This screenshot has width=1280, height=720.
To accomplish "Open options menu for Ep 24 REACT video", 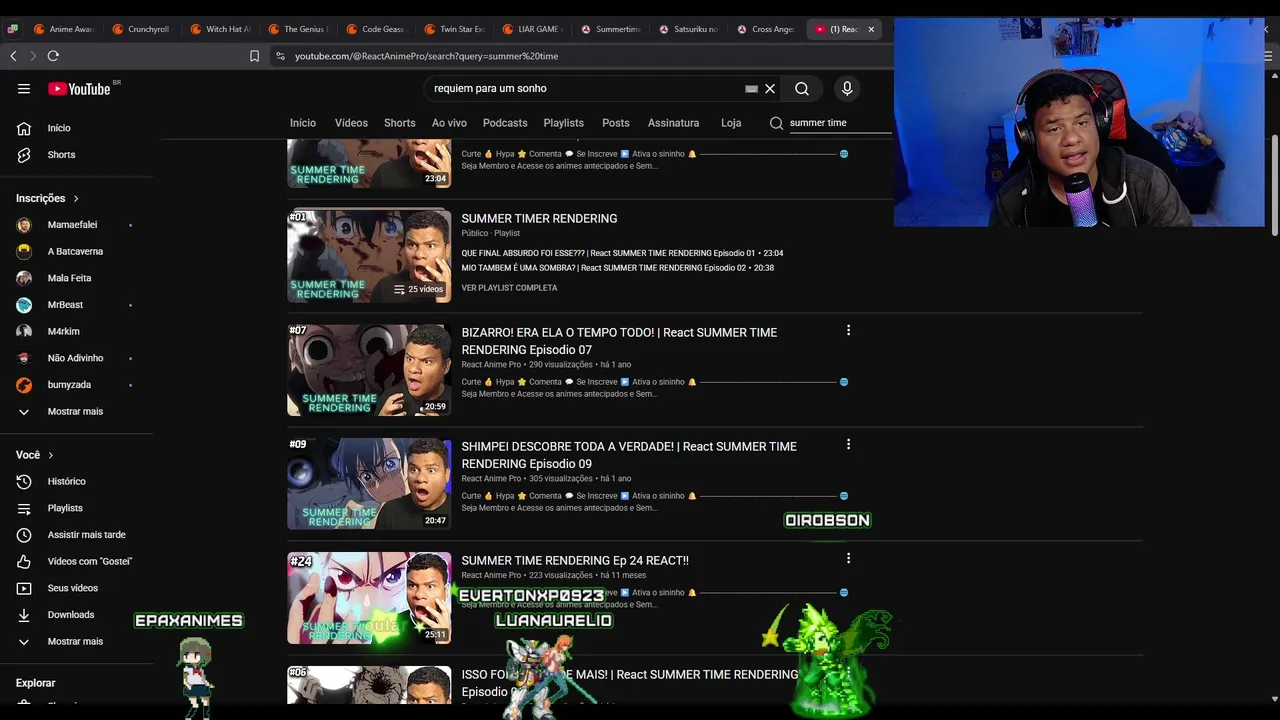I will tap(848, 558).
